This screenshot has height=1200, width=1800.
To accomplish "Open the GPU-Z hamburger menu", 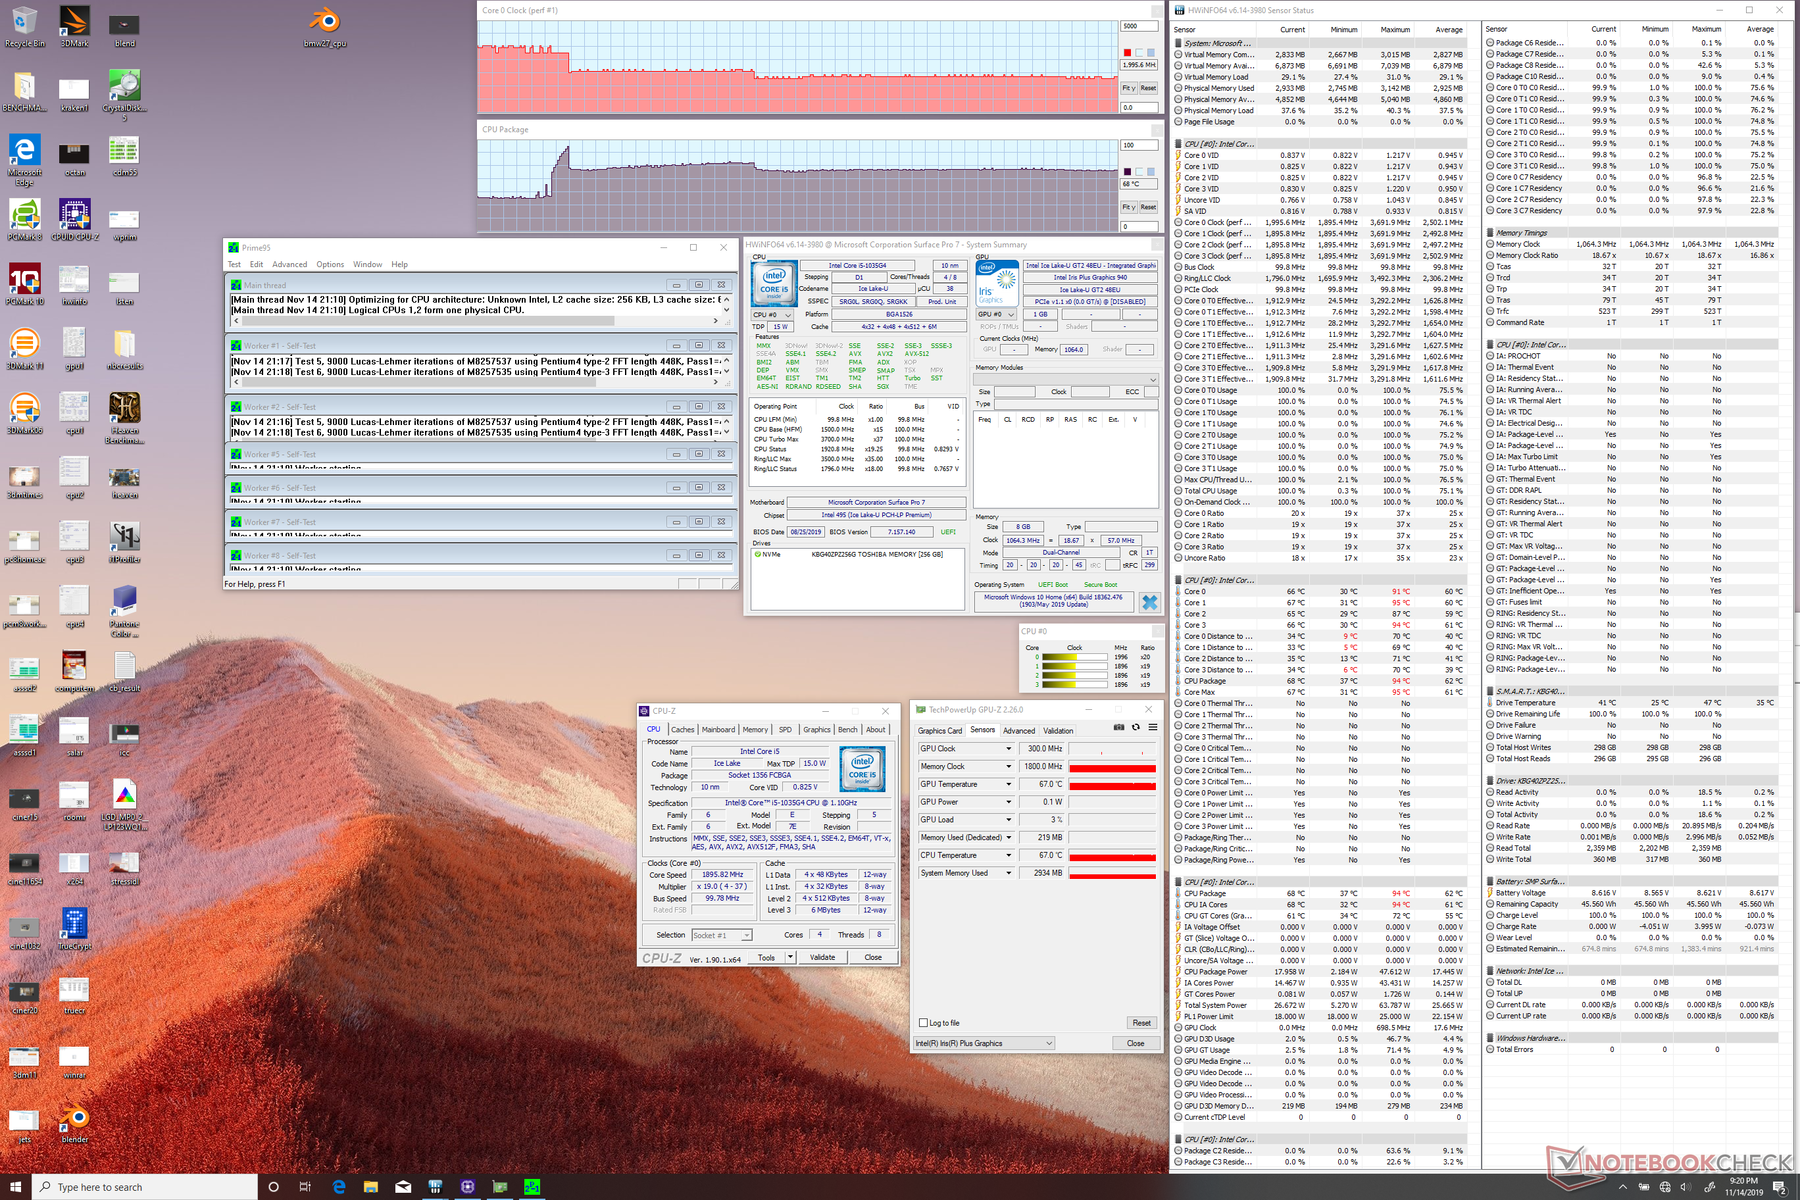I will point(1152,728).
